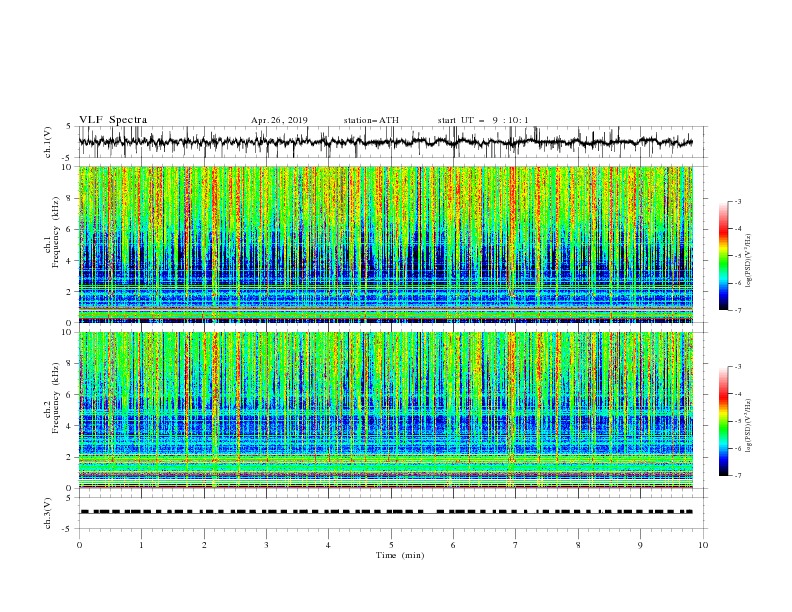Click the 'start UT = 9:10:1' text

click(483, 120)
